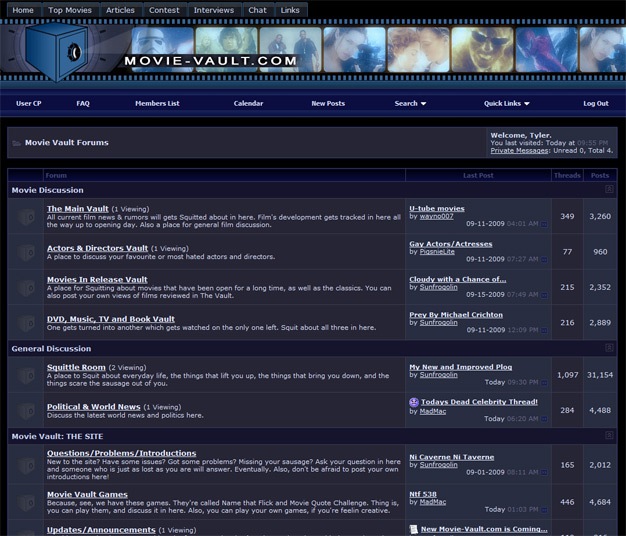The width and height of the screenshot is (626, 536).
Task: View PigsnieLite's profile
Action: tap(437, 252)
